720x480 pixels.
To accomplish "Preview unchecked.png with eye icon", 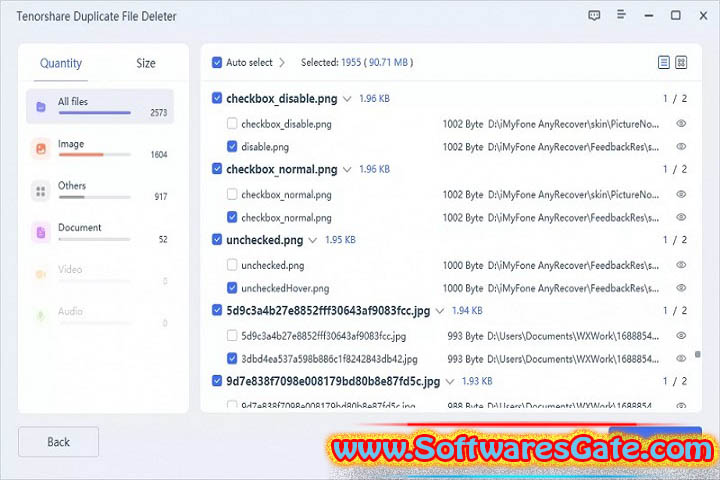I will 681,265.
